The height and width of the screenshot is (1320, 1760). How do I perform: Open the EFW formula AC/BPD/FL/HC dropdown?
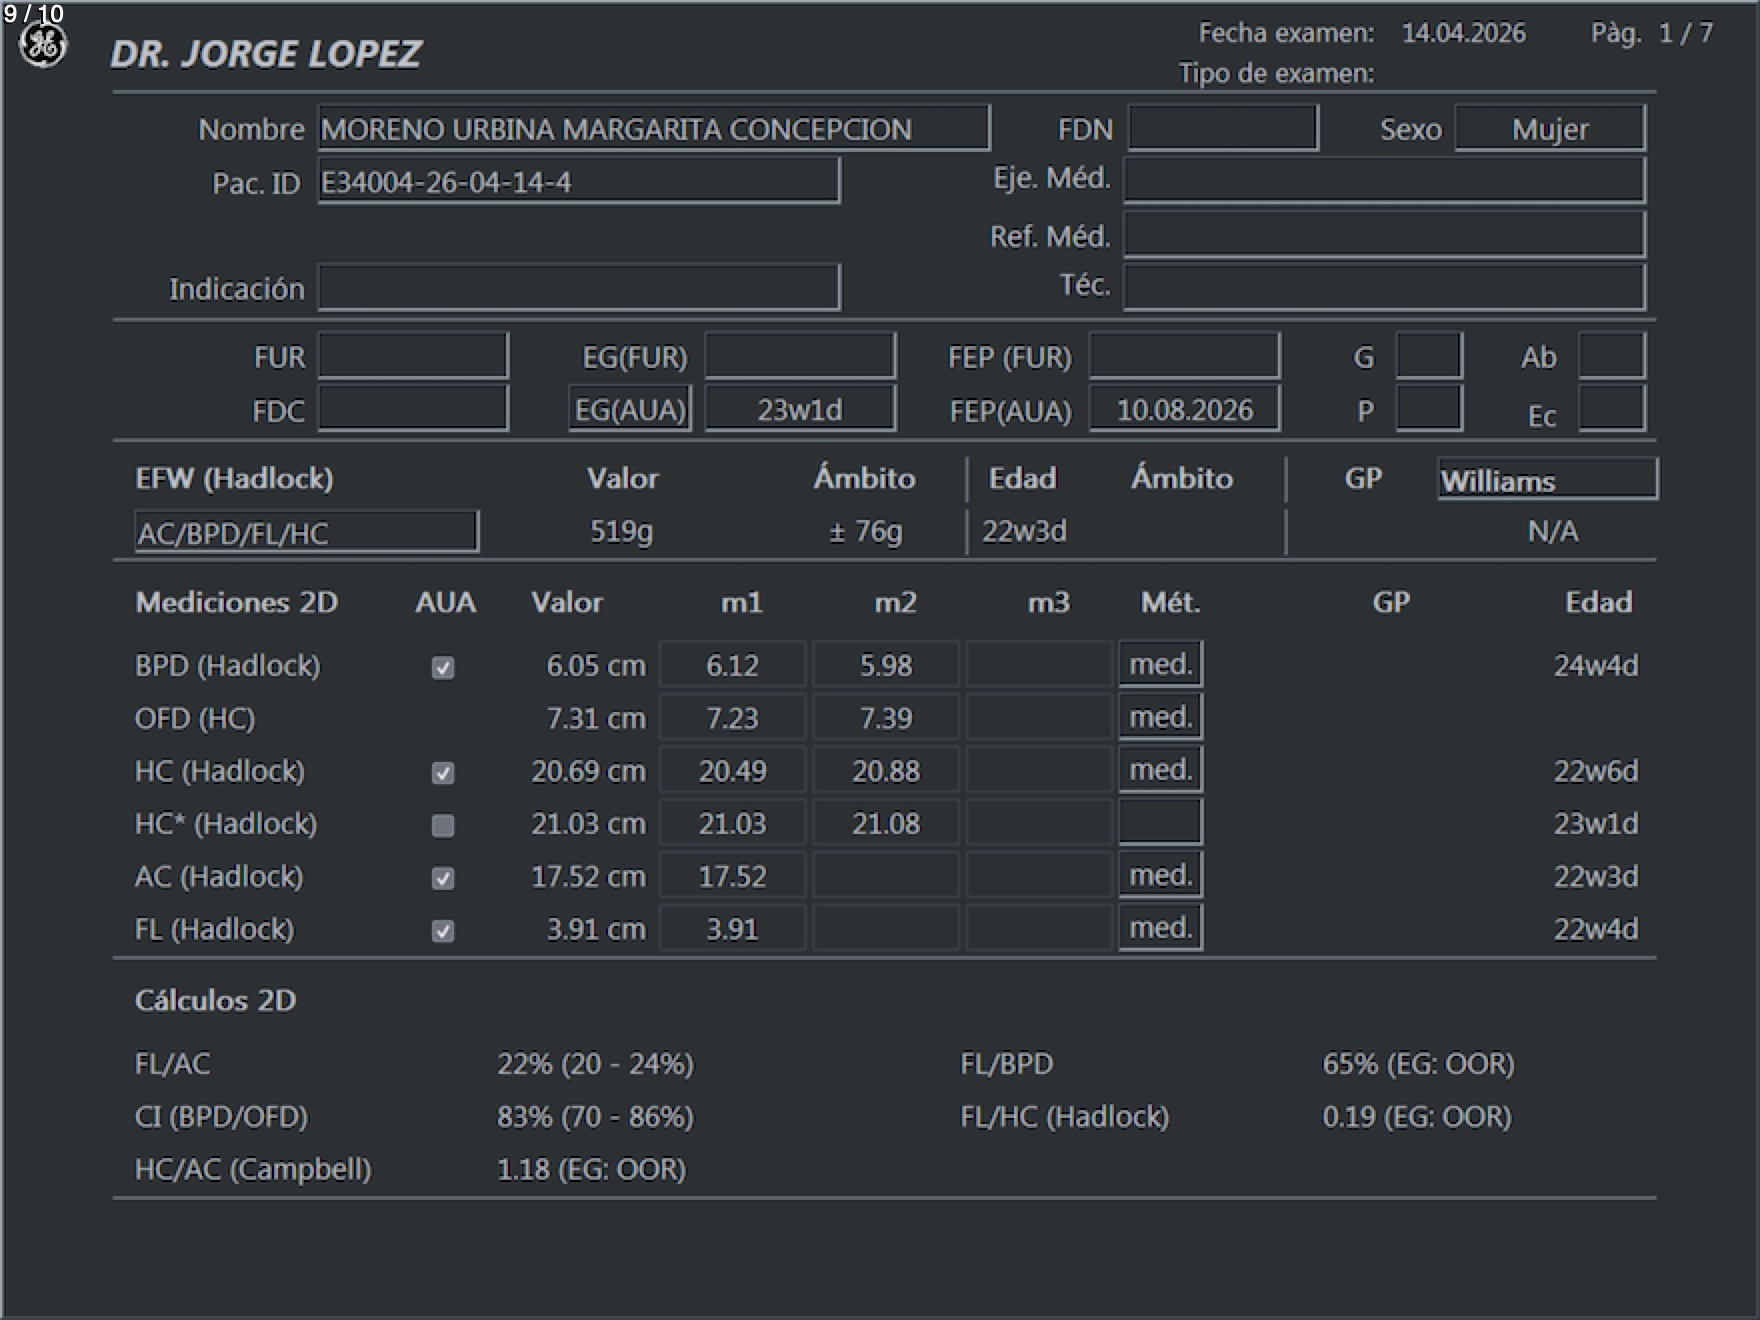(306, 532)
